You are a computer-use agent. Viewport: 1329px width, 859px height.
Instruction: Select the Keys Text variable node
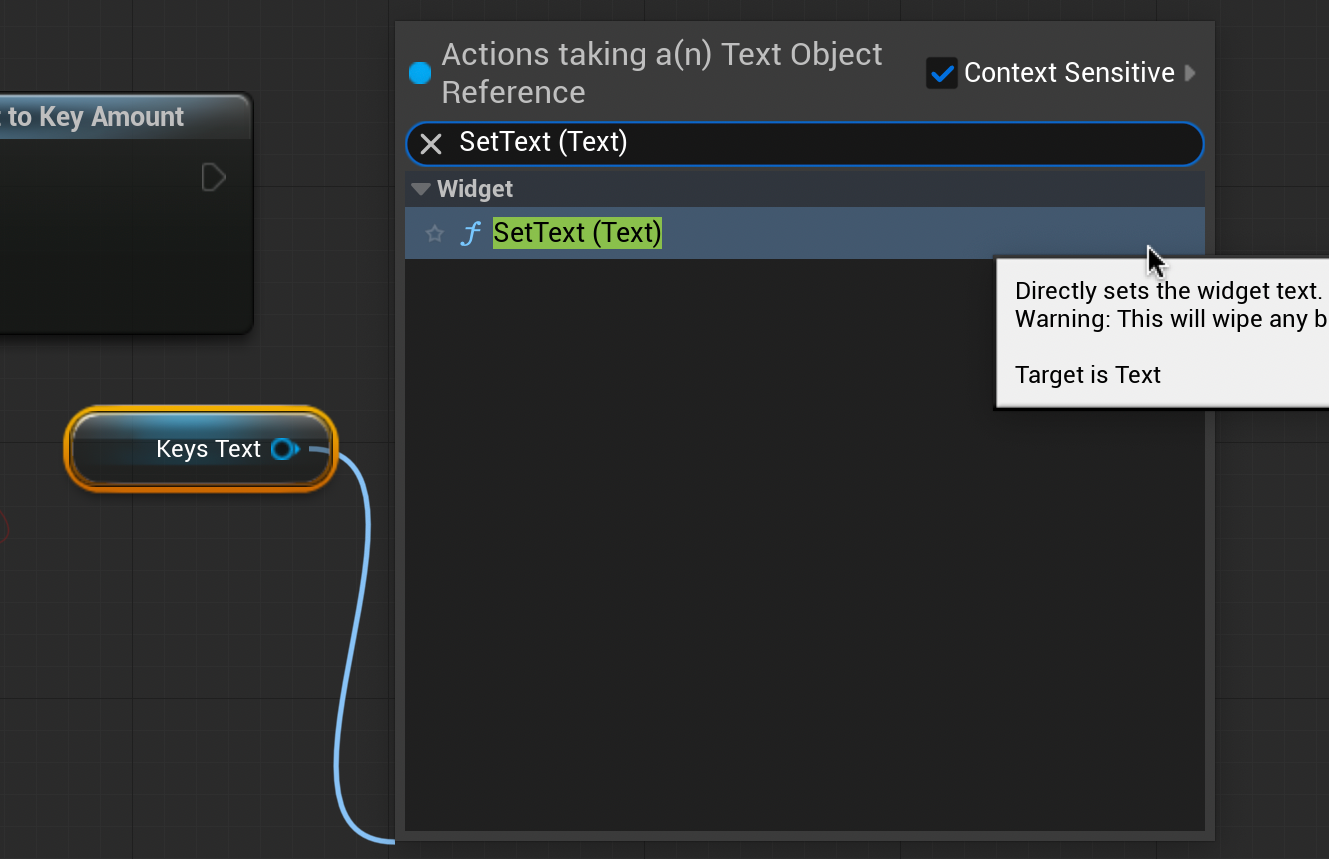tap(200, 450)
